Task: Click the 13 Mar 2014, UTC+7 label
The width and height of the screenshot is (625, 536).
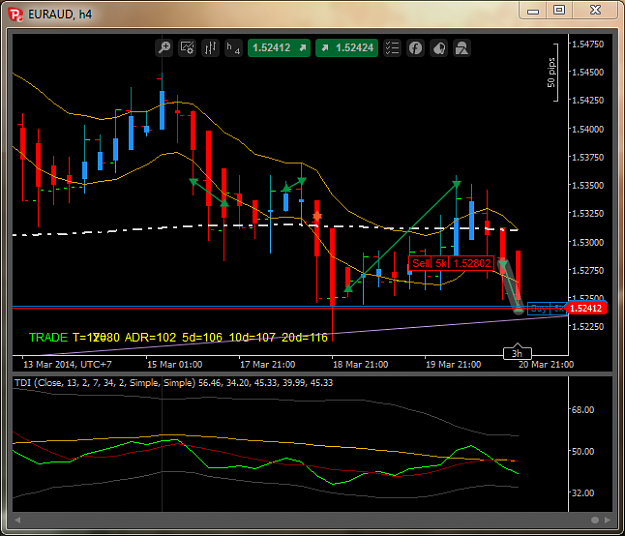Action: tap(67, 365)
